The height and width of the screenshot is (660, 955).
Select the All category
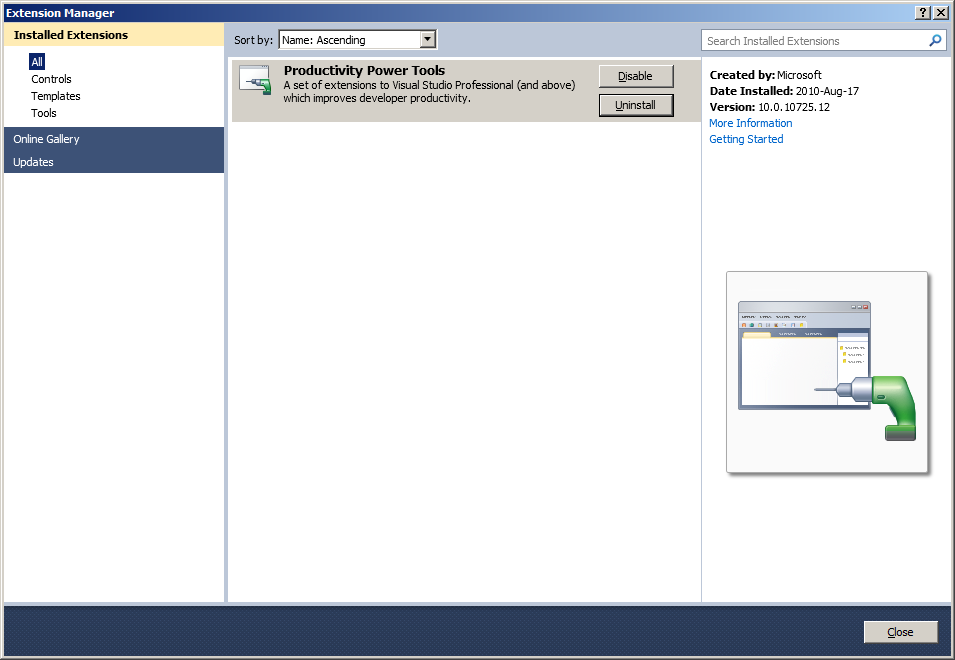coord(37,61)
